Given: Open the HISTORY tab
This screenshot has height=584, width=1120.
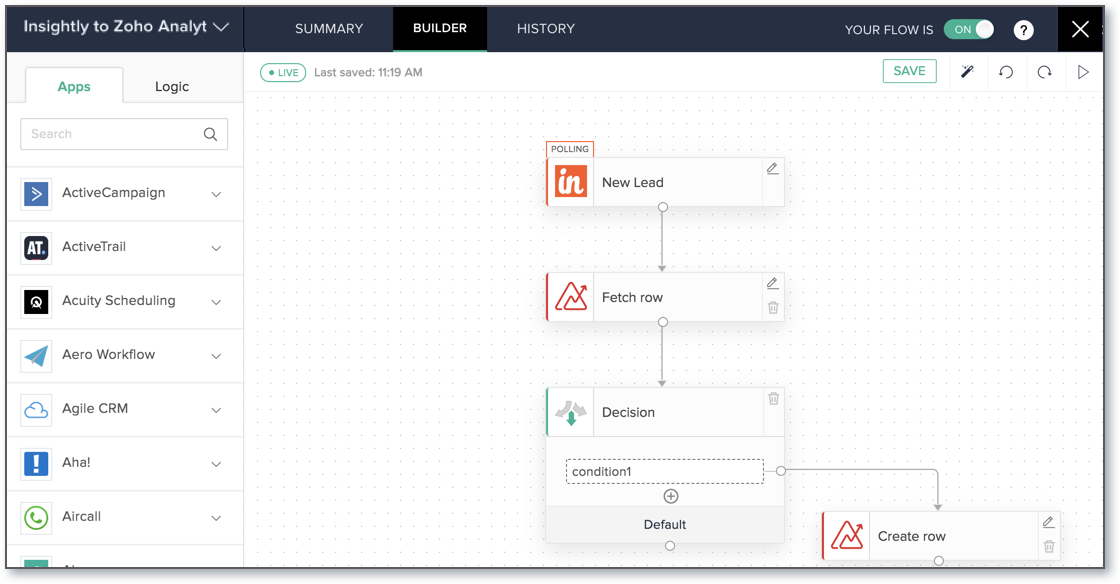Looking at the screenshot, I should pyautogui.click(x=546, y=29).
